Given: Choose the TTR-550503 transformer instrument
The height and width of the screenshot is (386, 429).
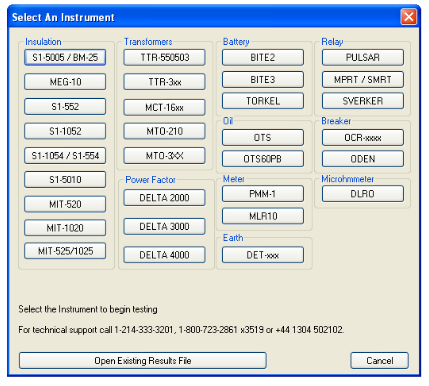Looking at the screenshot, I should (x=164, y=57).
